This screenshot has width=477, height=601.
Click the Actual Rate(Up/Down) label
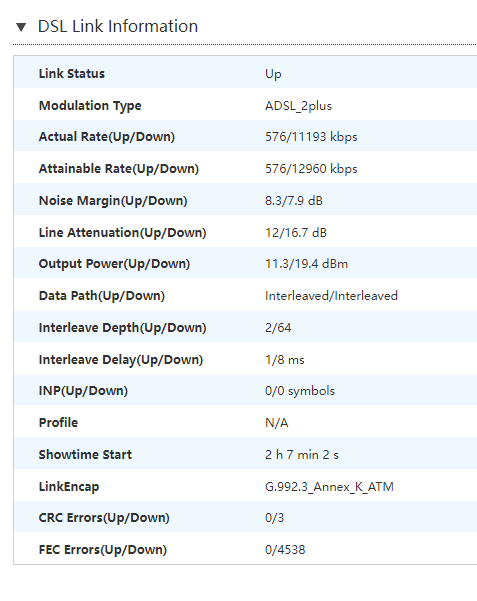pyautogui.click(x=107, y=137)
